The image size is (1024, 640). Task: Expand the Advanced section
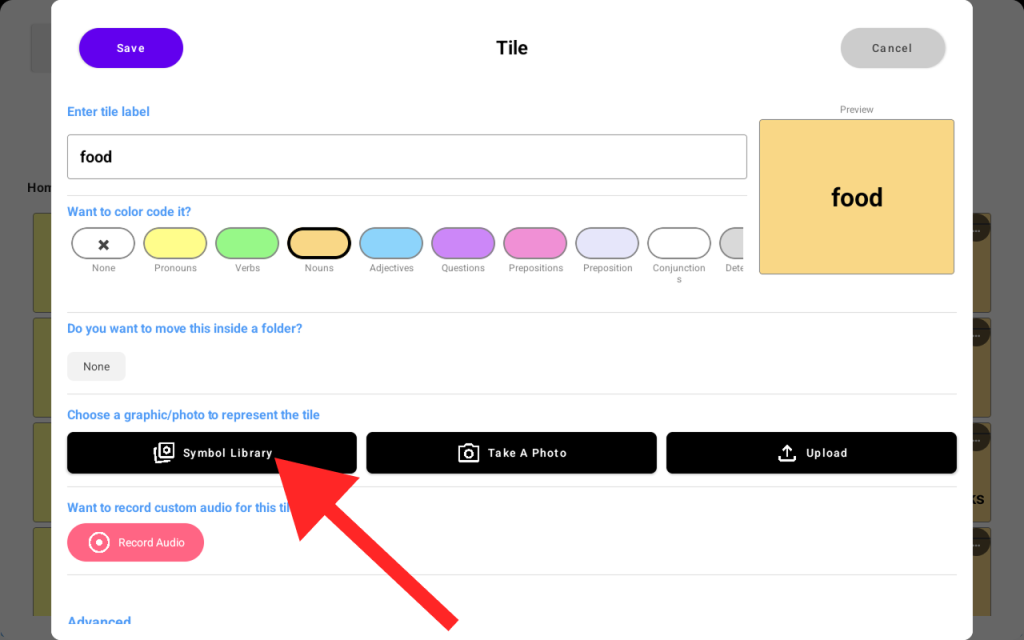coord(99,621)
